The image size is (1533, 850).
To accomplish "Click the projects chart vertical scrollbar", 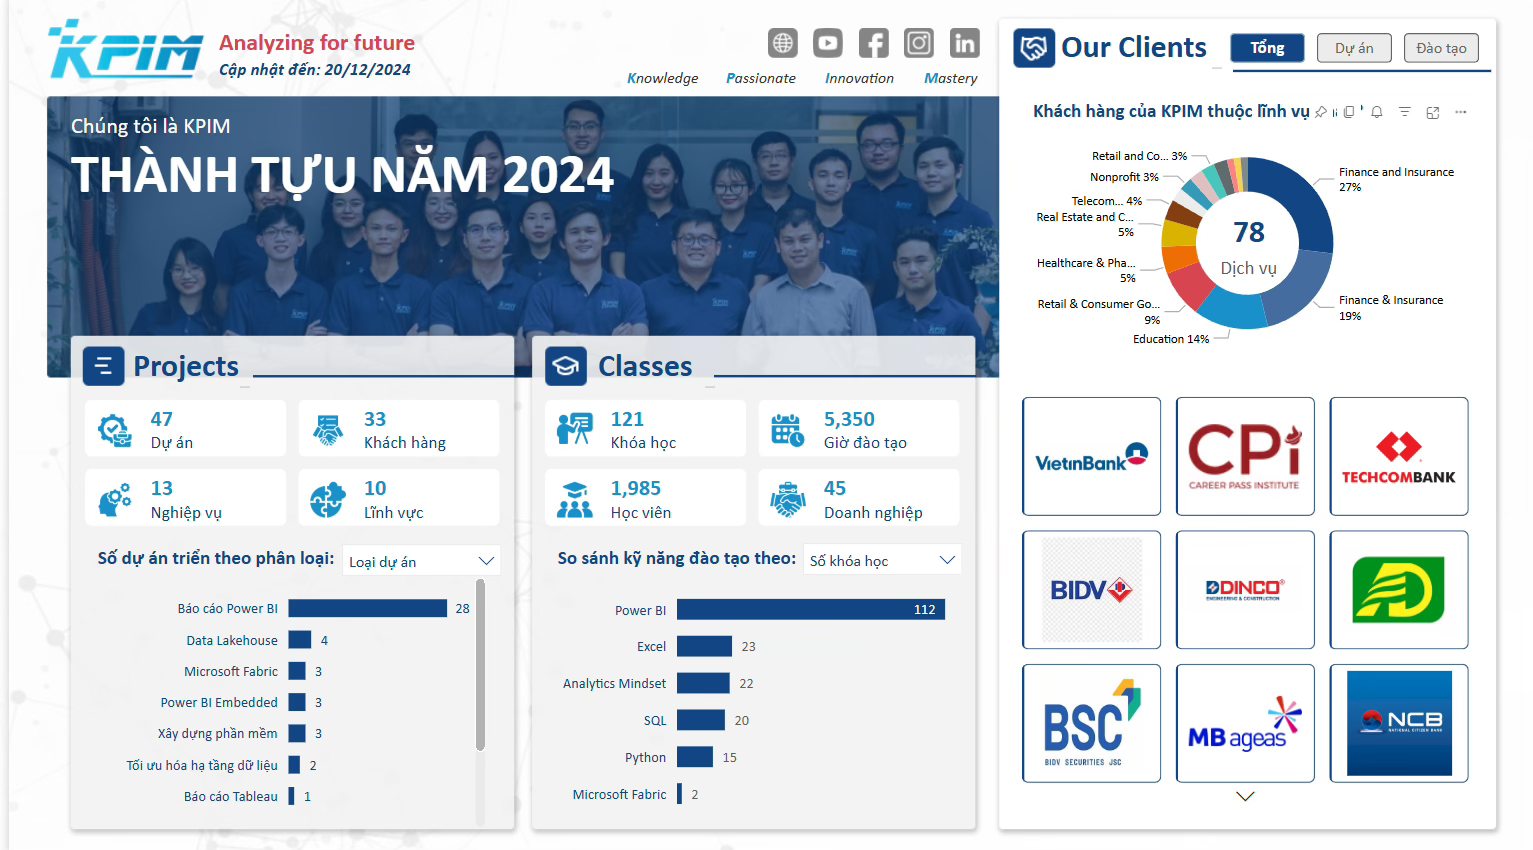I will point(480,665).
